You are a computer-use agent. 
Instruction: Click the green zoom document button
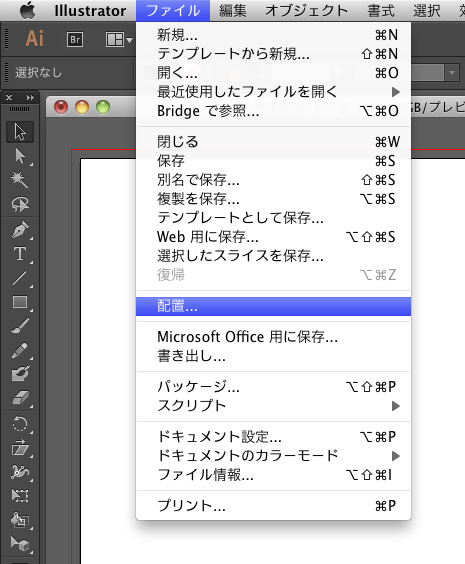click(x=103, y=107)
